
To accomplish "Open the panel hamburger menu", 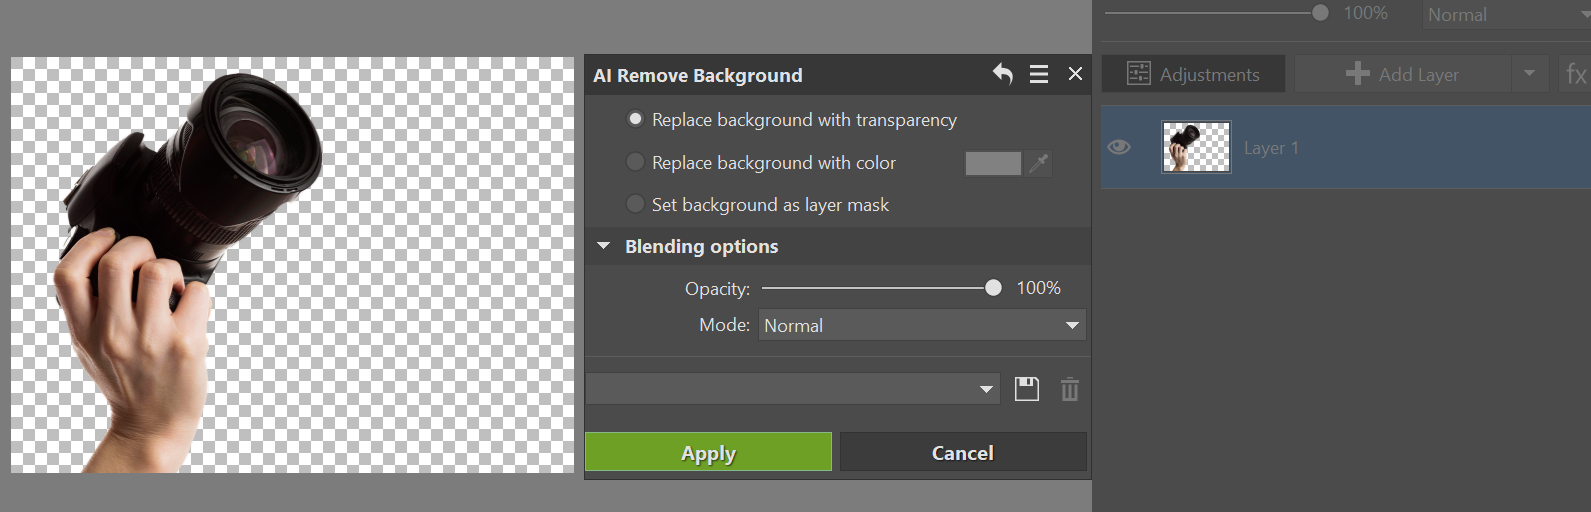I will (1039, 74).
